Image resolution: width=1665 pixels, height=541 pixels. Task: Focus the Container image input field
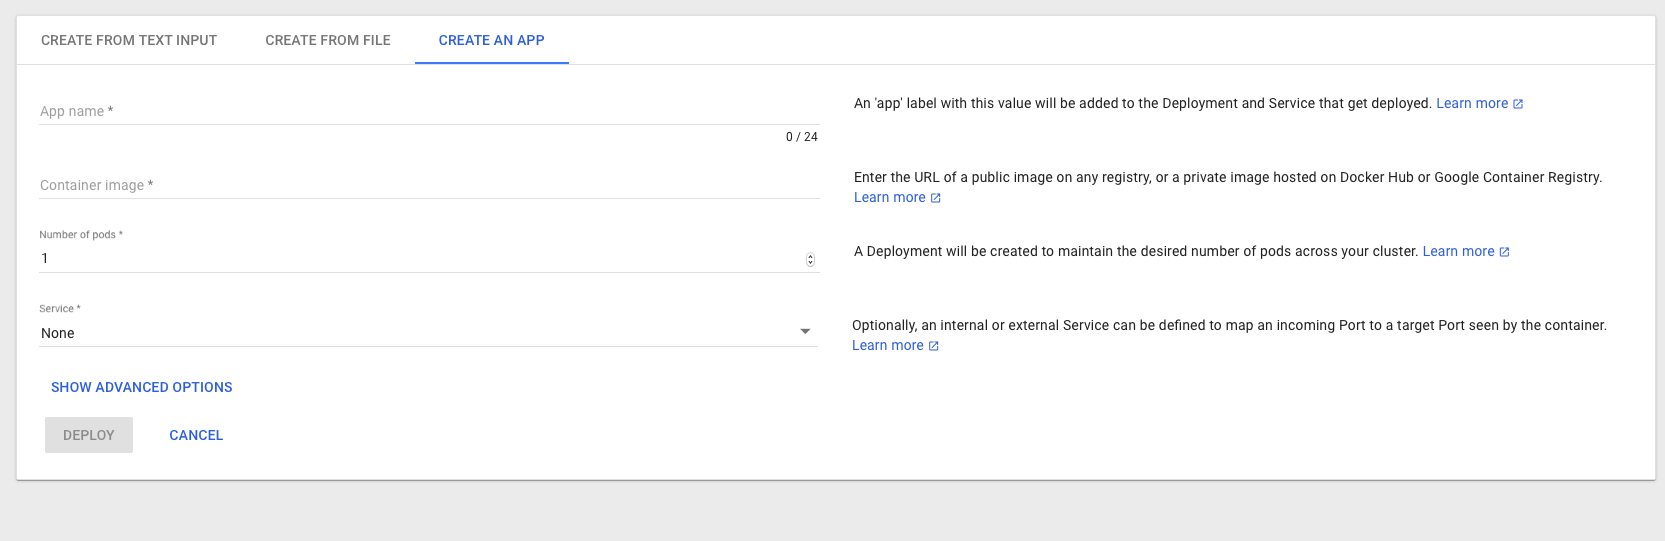point(429,185)
